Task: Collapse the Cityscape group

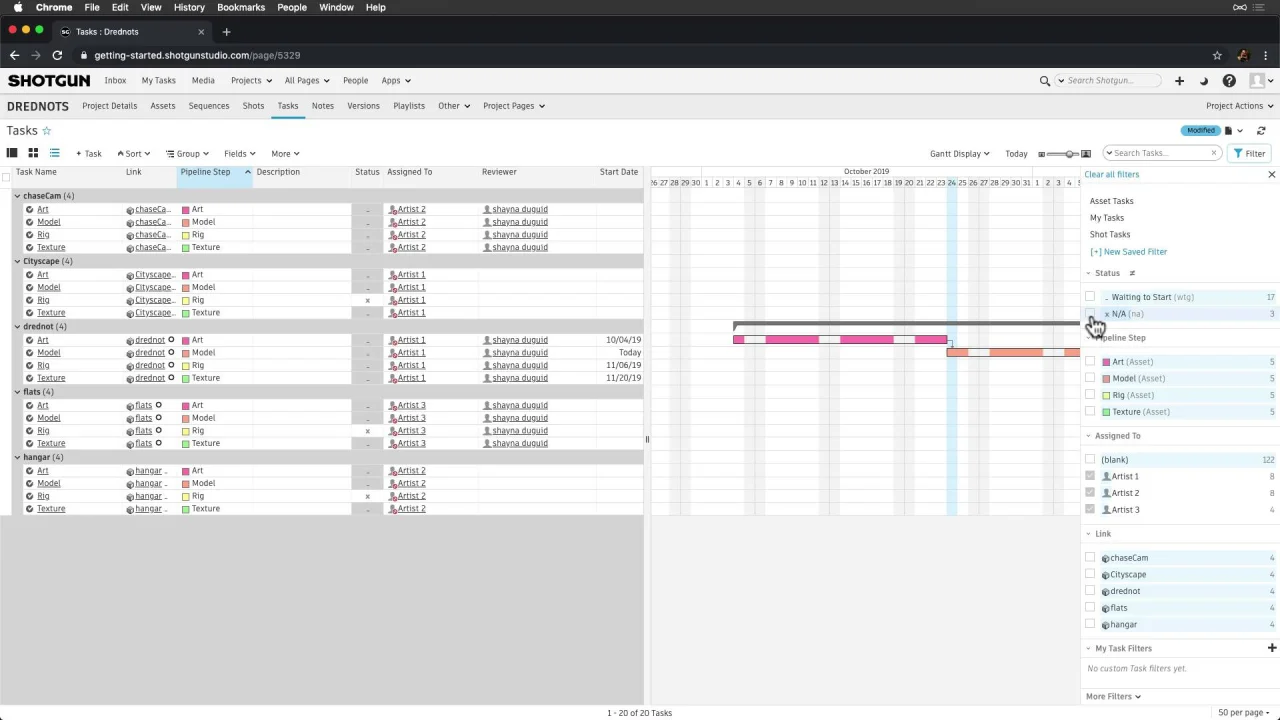Action: tap(17, 261)
